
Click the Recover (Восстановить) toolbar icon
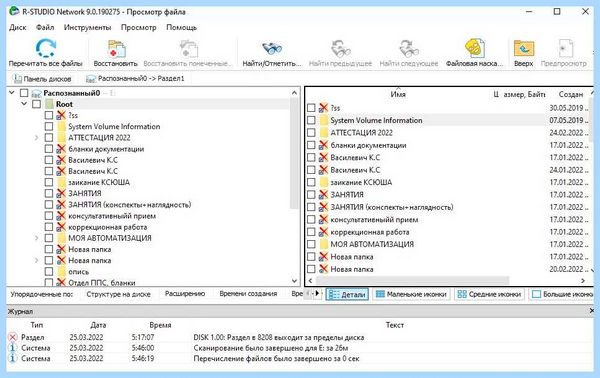coord(116,49)
